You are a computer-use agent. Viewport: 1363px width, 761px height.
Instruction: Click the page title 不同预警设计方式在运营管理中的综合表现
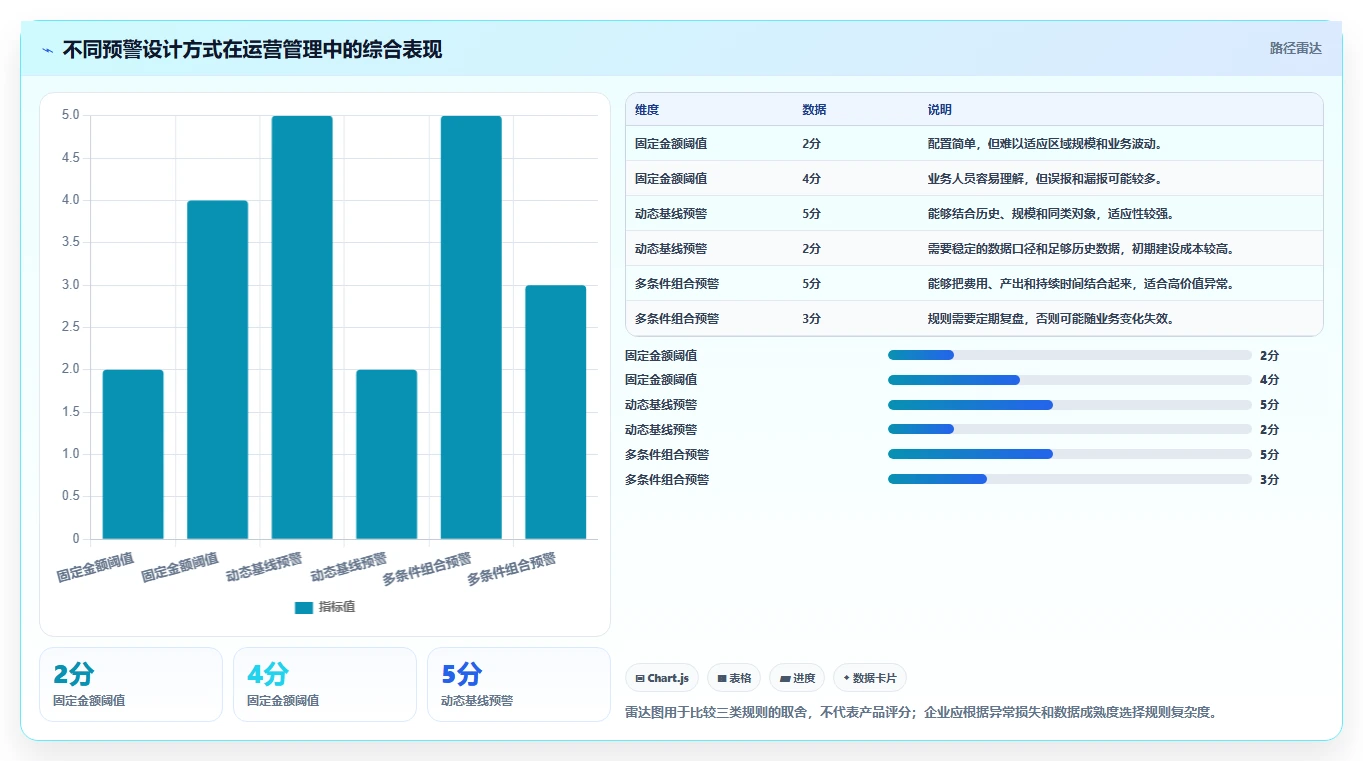pyautogui.click(x=252, y=50)
